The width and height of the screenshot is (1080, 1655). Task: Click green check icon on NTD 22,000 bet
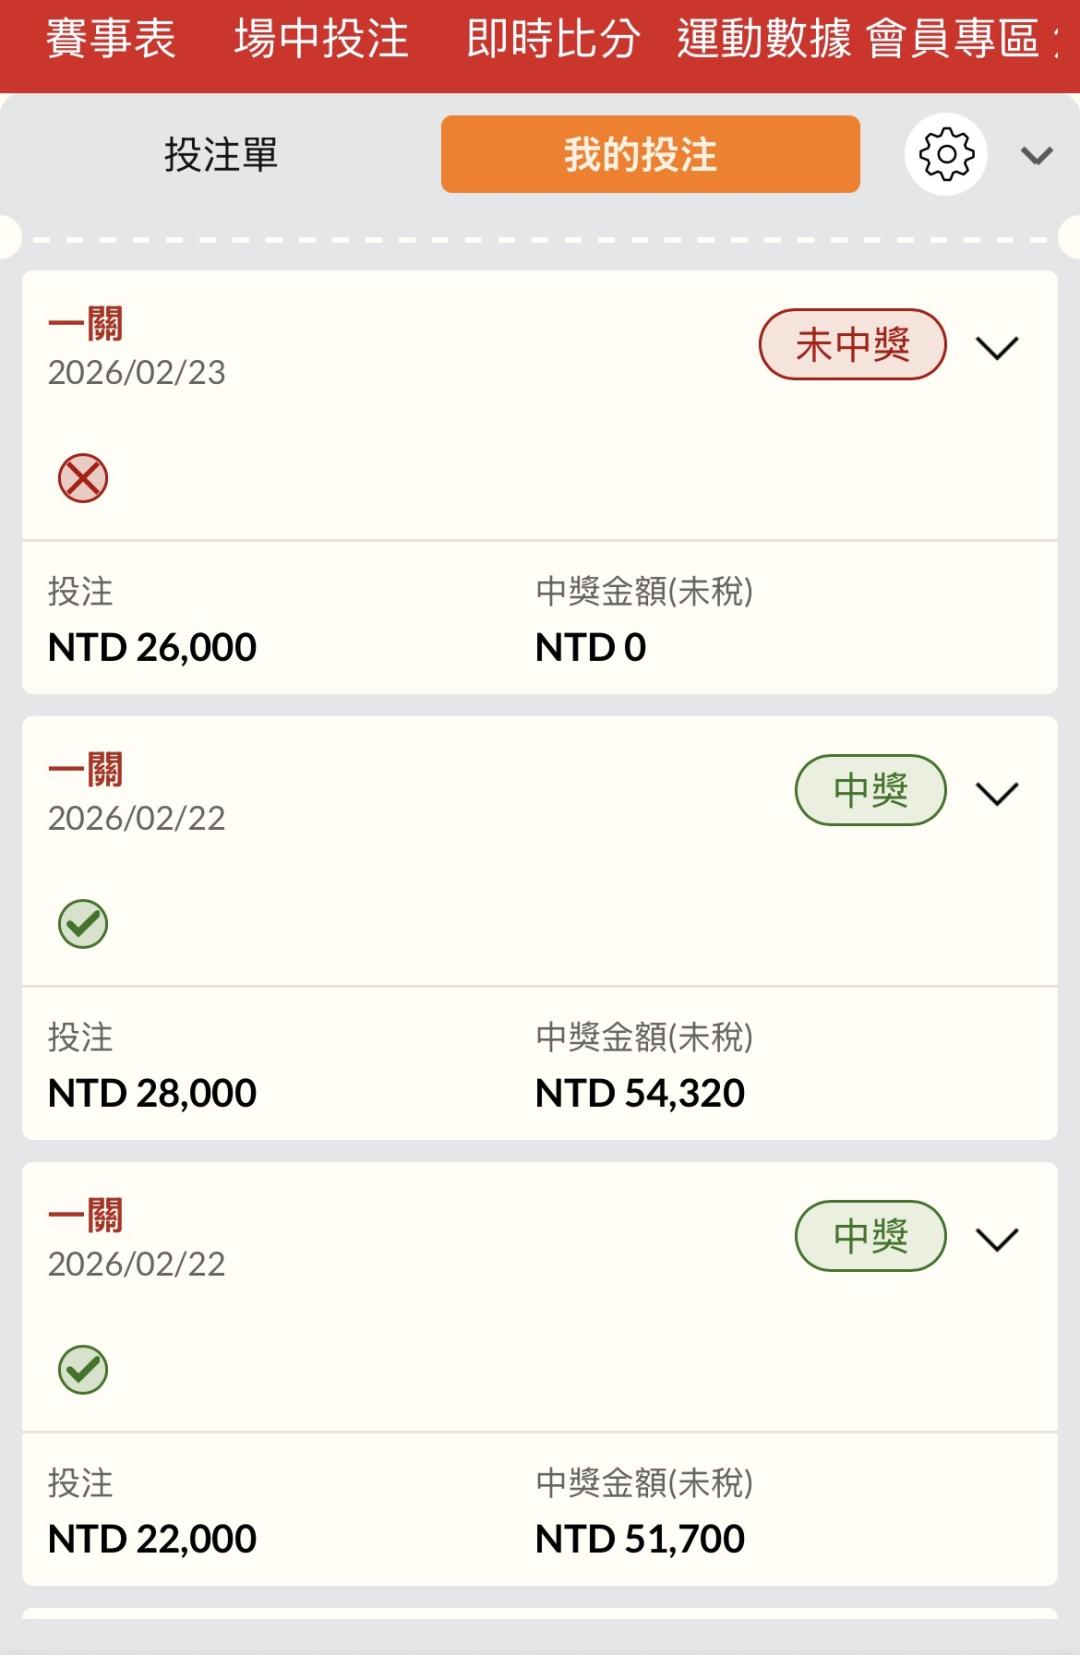(x=83, y=1370)
